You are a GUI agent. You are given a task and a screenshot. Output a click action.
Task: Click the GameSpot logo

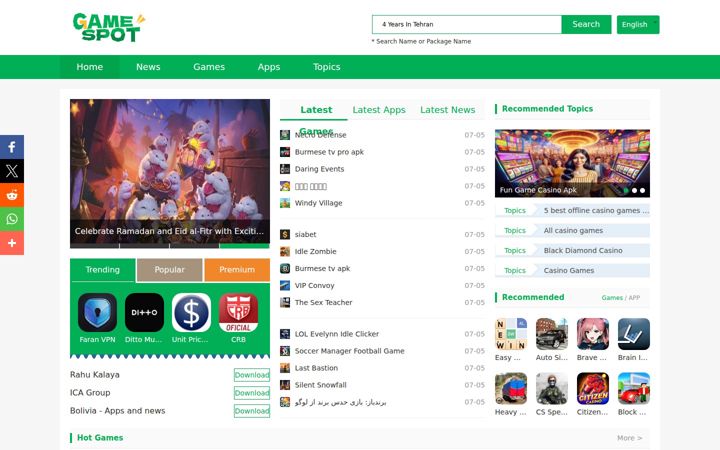tap(109, 28)
